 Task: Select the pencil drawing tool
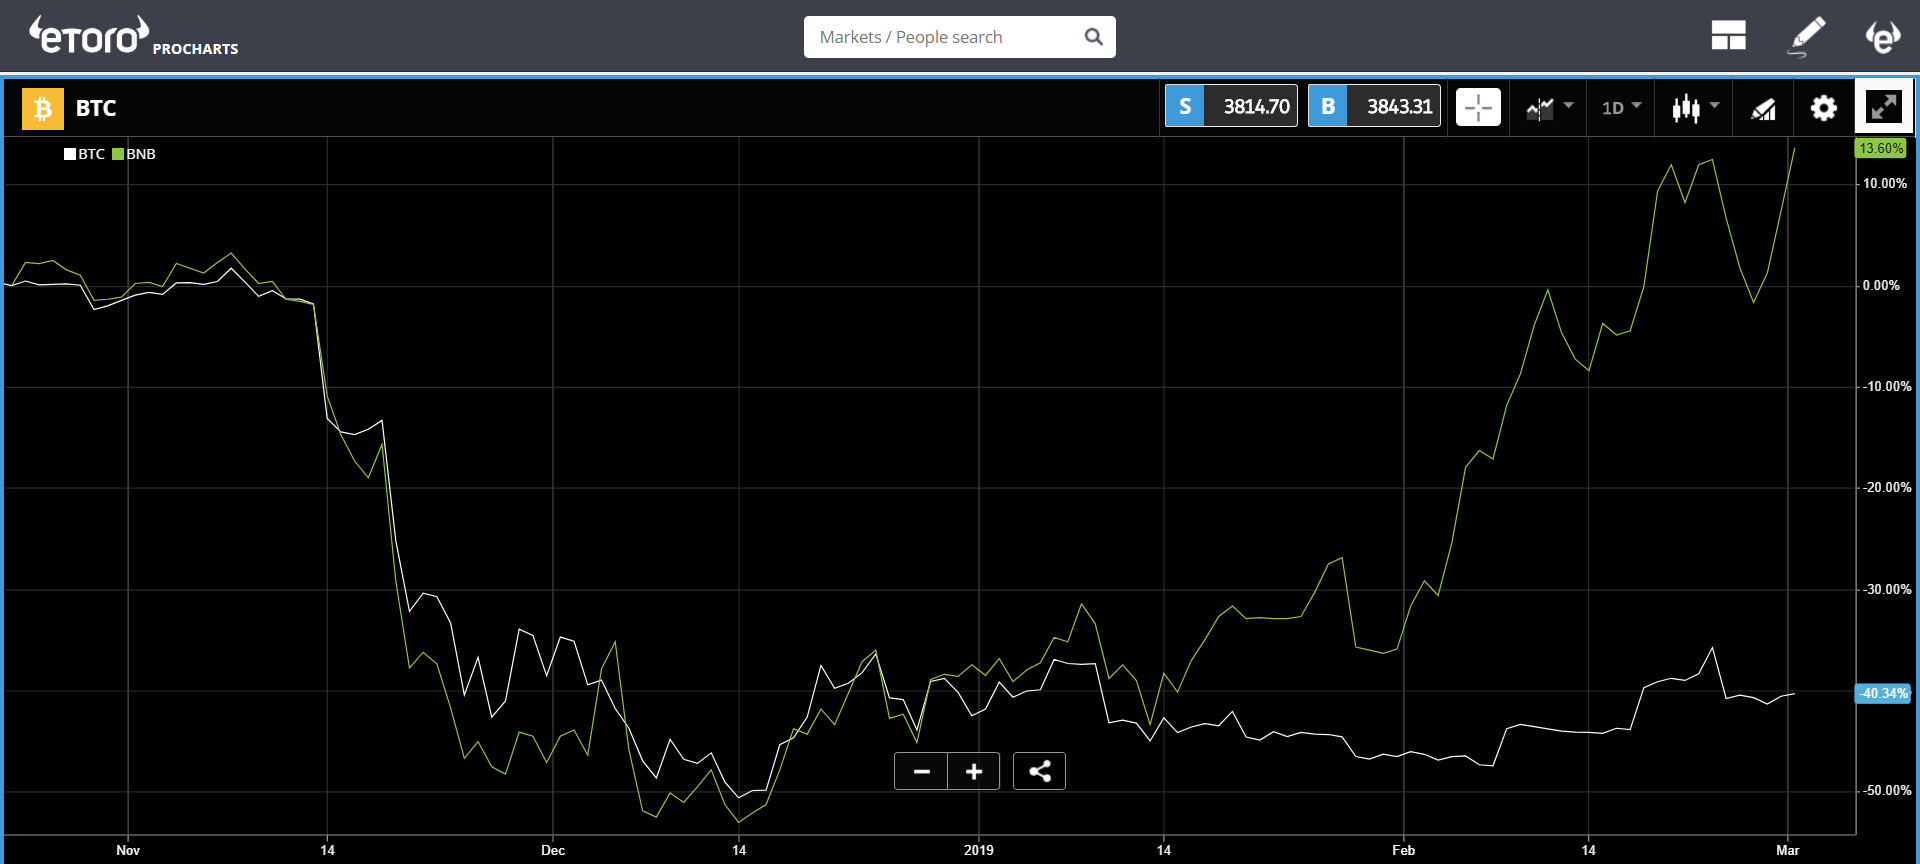pos(1806,36)
